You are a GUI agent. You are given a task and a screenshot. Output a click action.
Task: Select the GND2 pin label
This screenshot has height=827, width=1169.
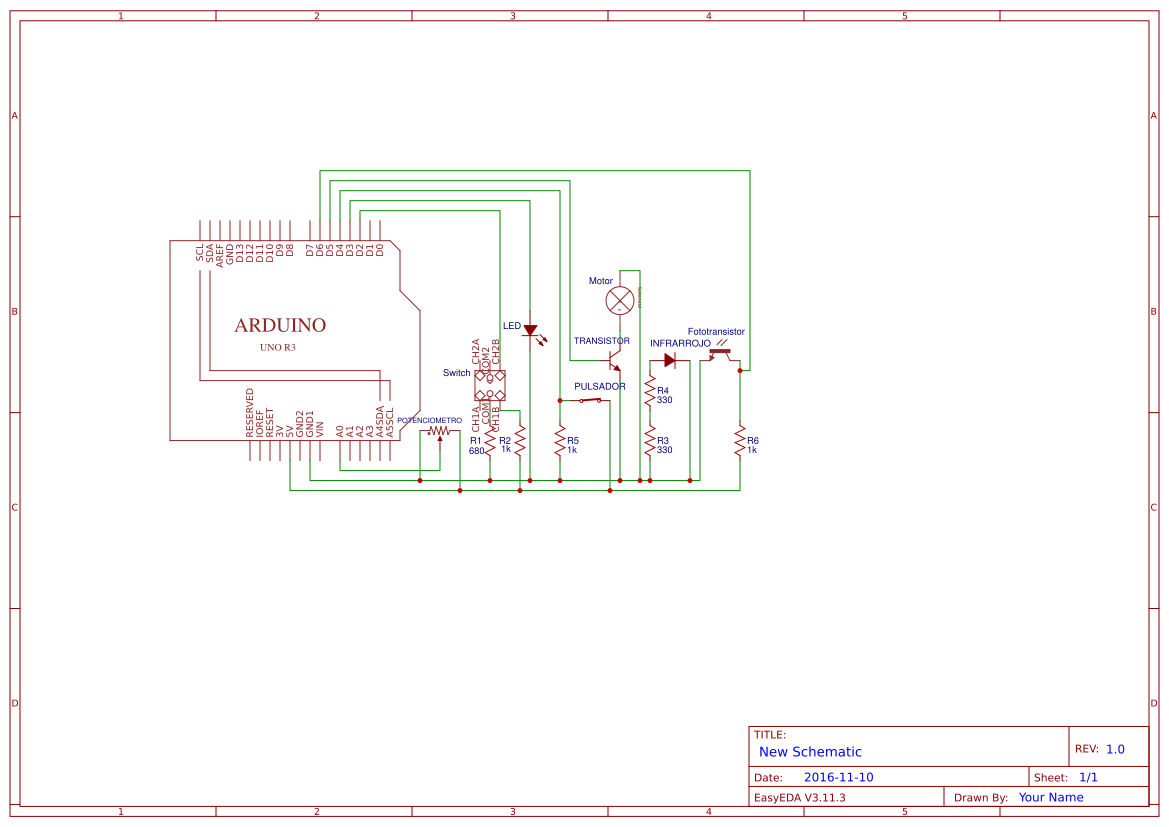[300, 424]
